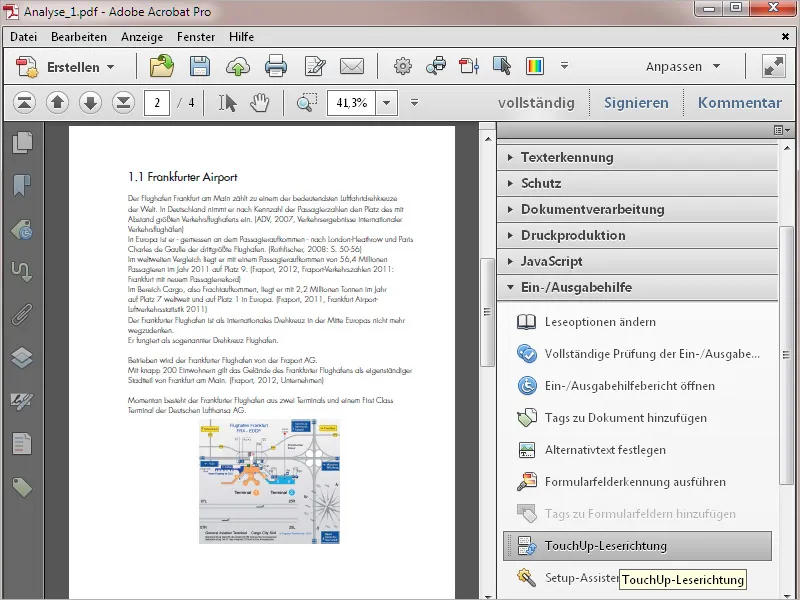Click the Drucken printer icon
Screen dimensions: 800x600
click(277, 66)
